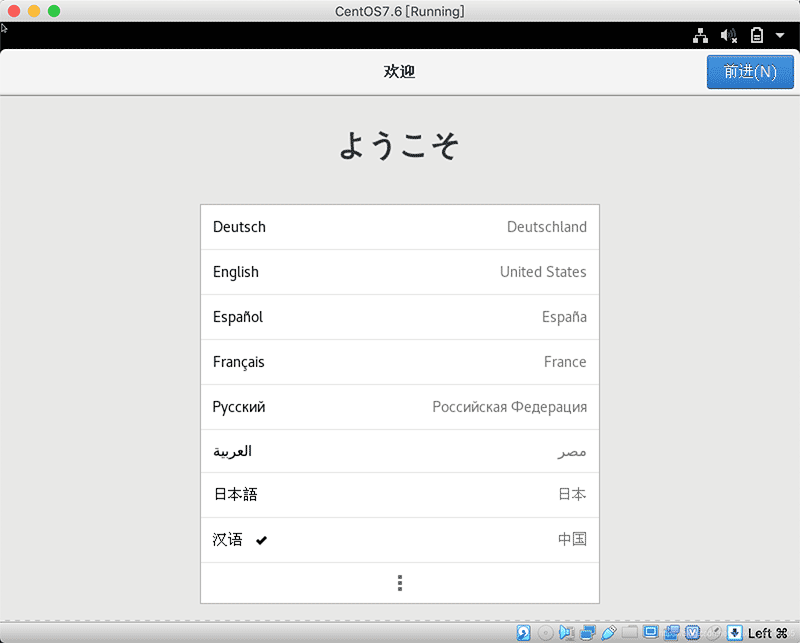This screenshot has height=643, width=800.
Task: Expand more languages with the three-dot button
Action: click(400, 583)
